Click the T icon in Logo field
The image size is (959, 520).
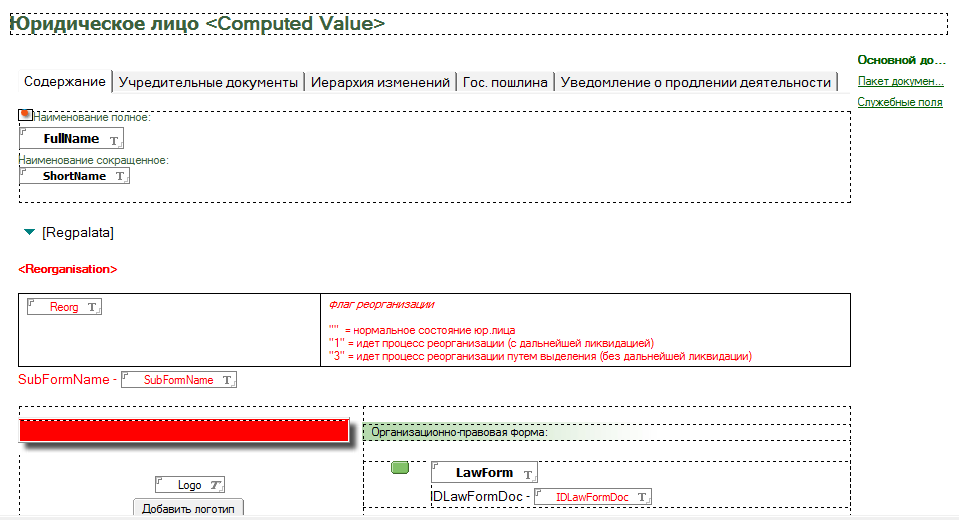(x=215, y=486)
